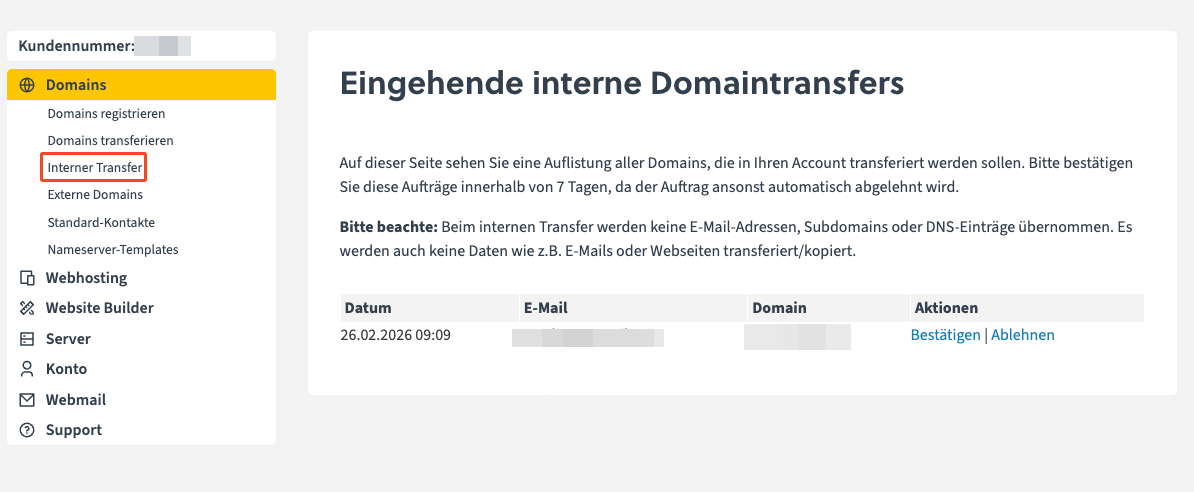This screenshot has width=1194, height=492.
Task: Go to Externe Domains
Action: pos(95,195)
